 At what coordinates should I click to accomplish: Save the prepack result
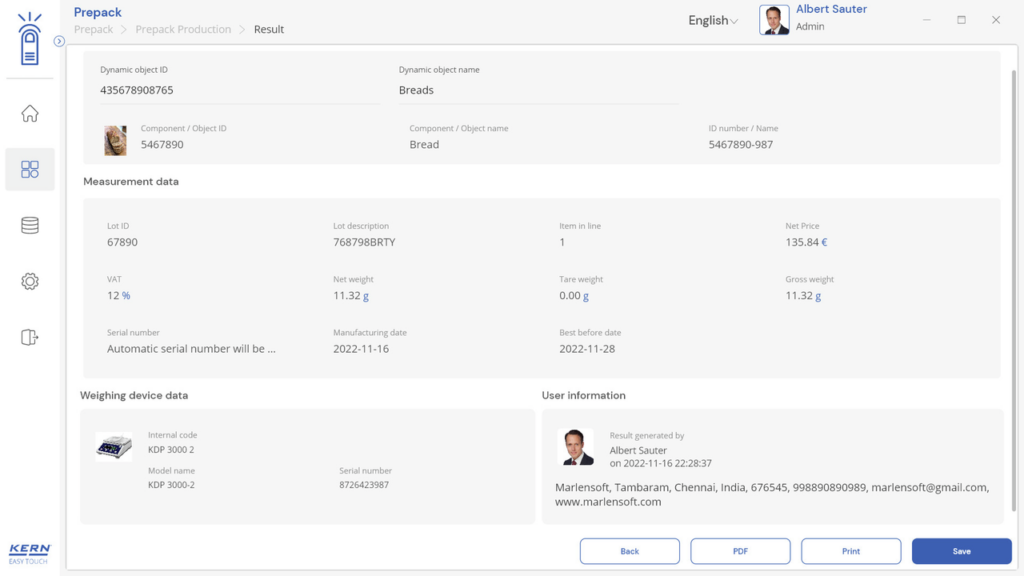coord(961,551)
